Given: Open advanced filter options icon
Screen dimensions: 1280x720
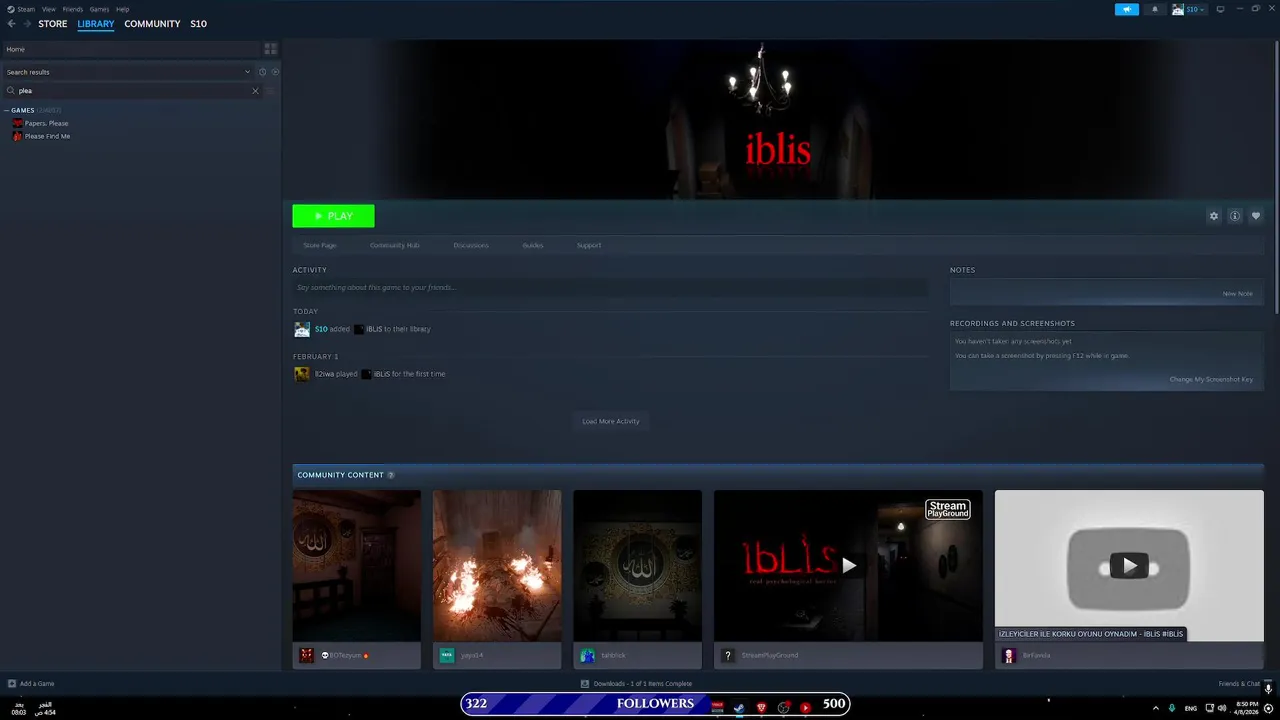Looking at the screenshot, I should (x=271, y=91).
